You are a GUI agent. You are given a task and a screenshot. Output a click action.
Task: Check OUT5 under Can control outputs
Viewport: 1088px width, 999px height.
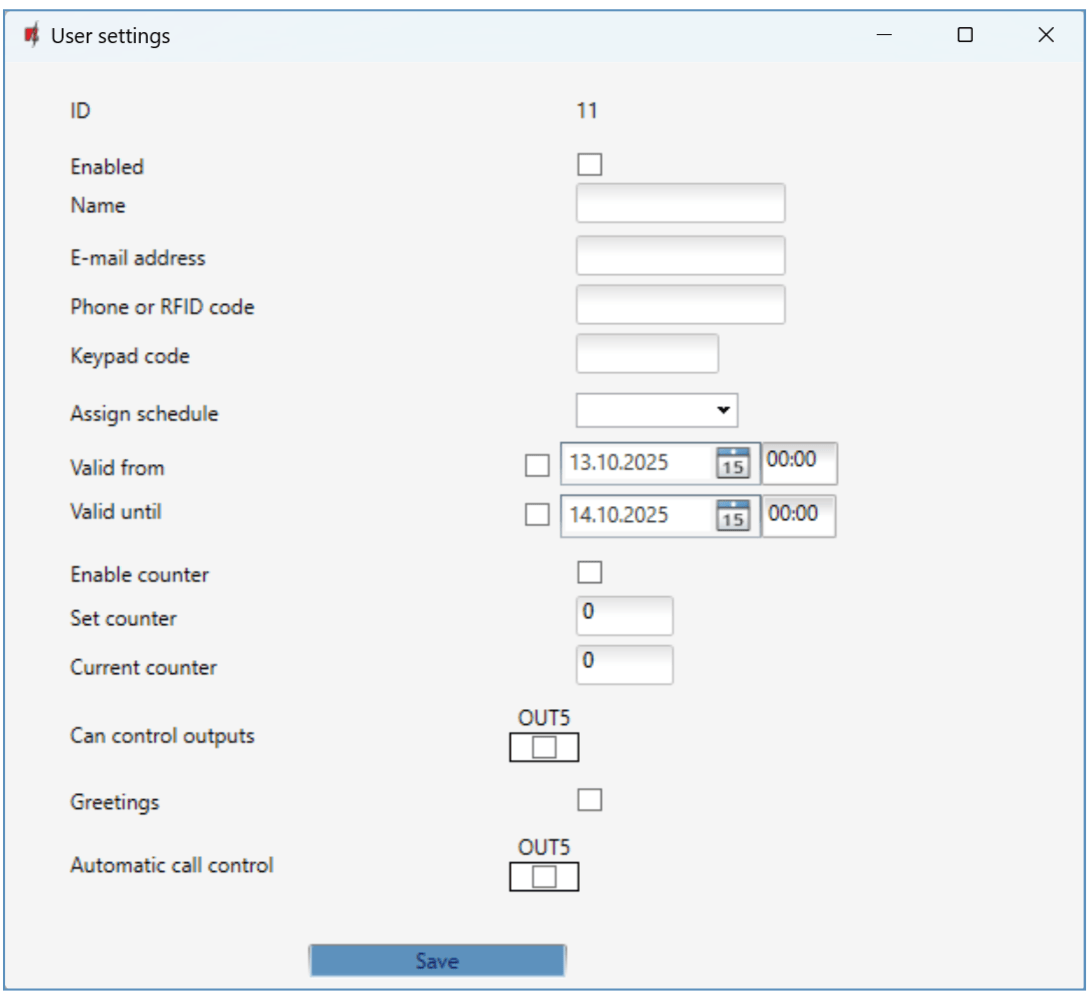[544, 747]
